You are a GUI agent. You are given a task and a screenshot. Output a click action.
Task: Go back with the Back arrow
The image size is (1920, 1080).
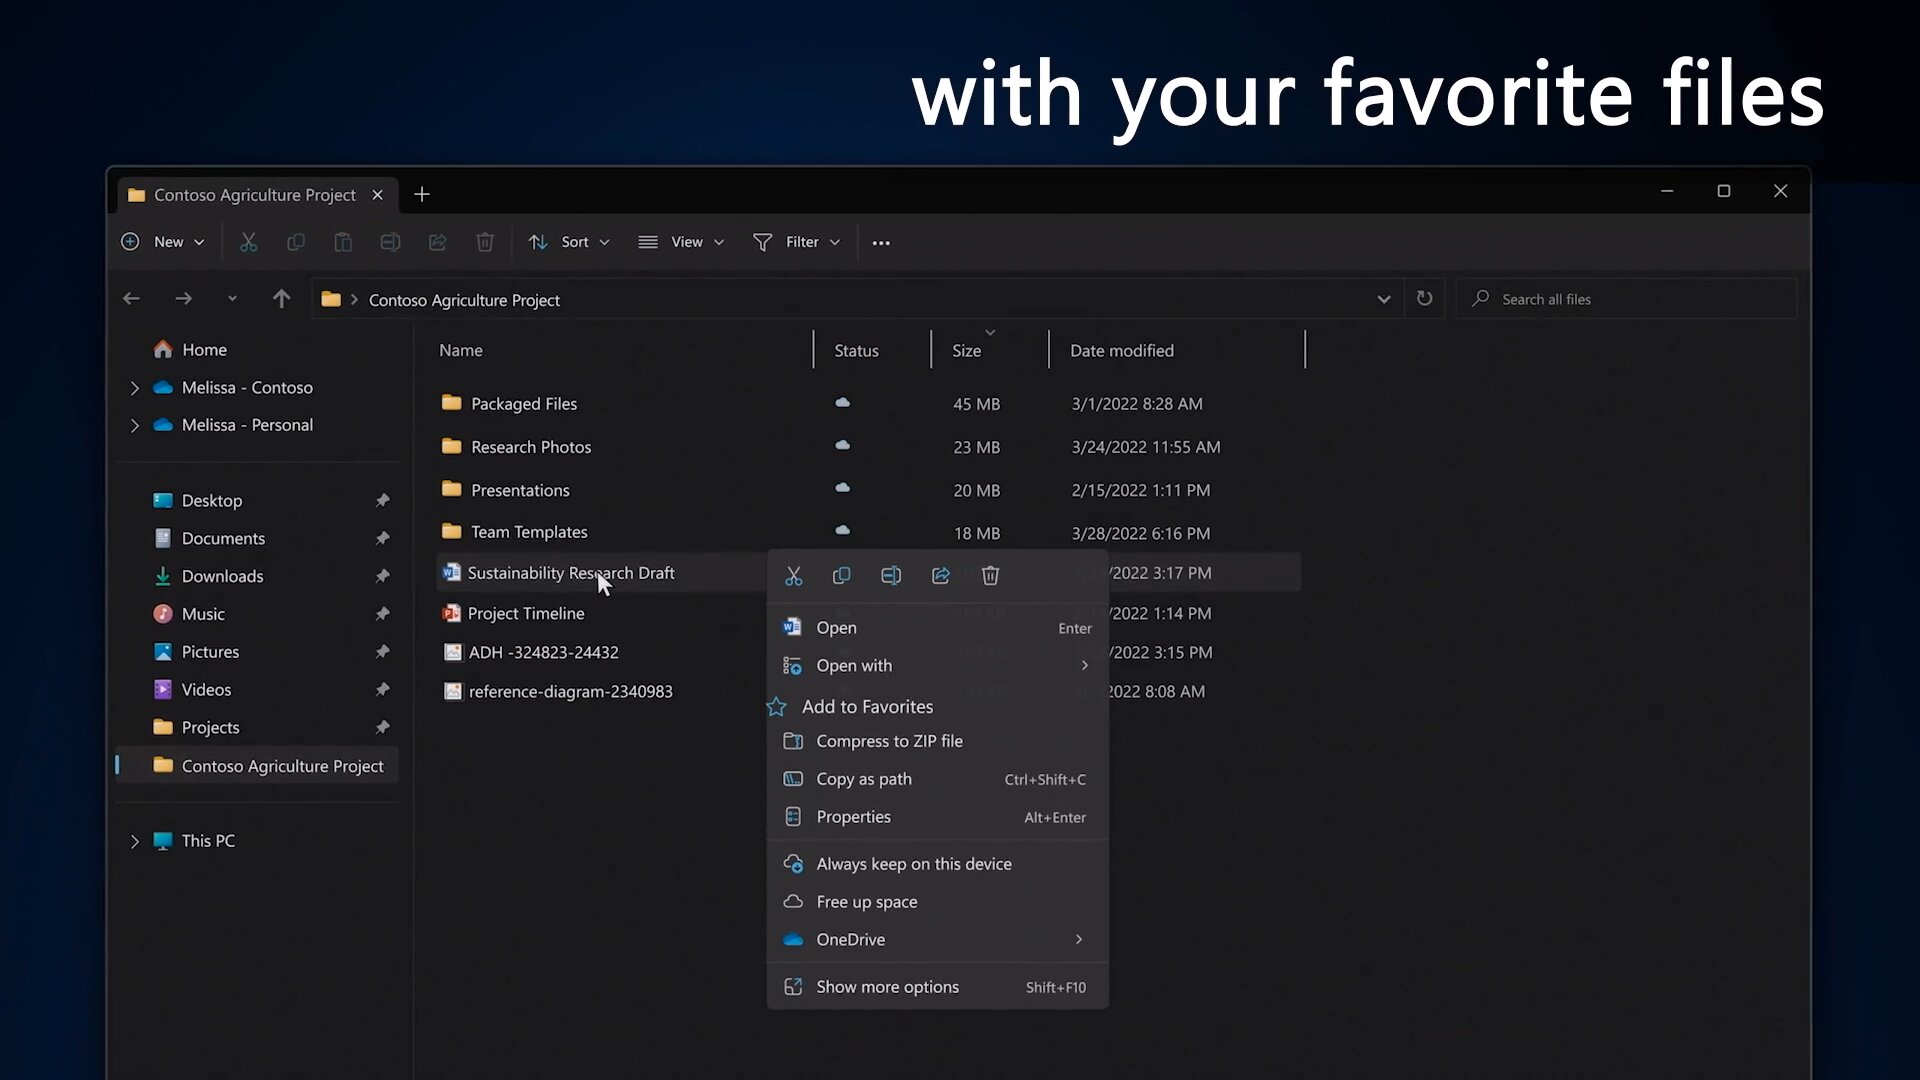tap(131, 299)
